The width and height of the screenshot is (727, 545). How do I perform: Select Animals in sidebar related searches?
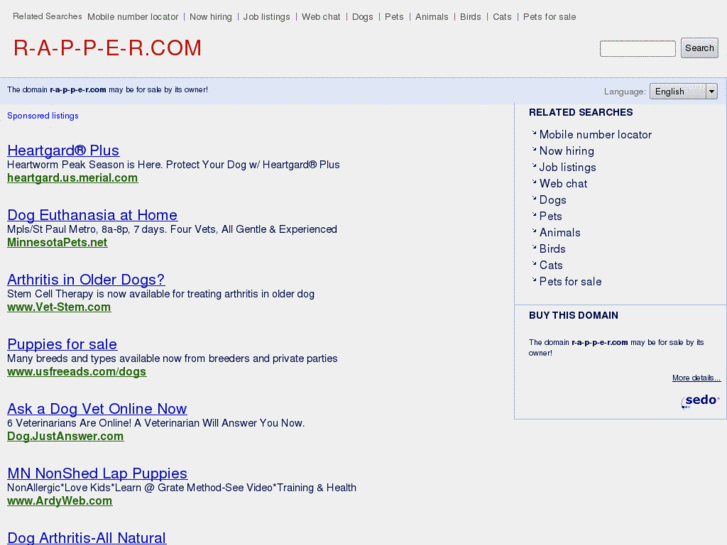560,232
